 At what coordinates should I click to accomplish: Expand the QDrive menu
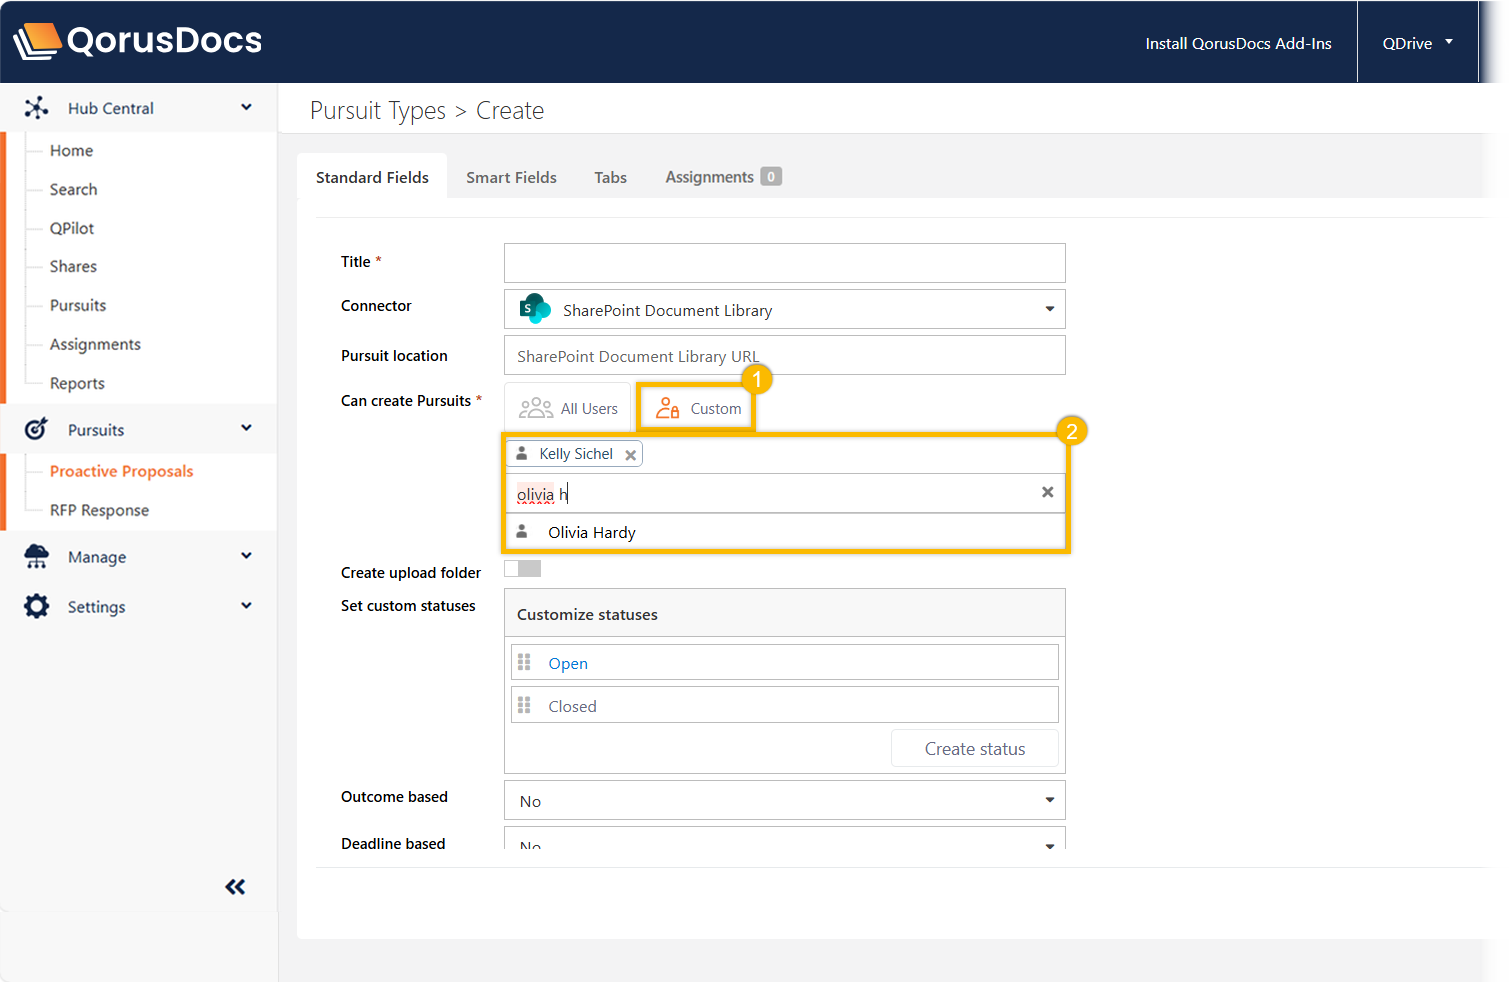pyautogui.click(x=1417, y=43)
